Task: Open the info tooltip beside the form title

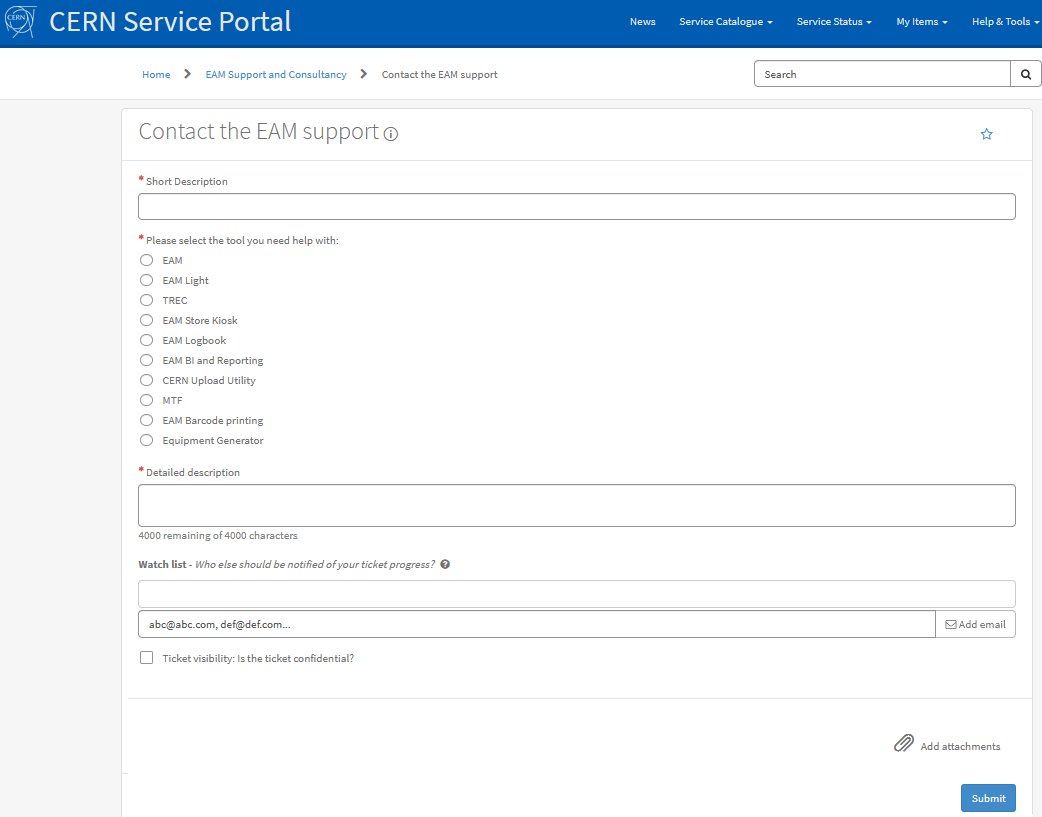Action: 390,134
